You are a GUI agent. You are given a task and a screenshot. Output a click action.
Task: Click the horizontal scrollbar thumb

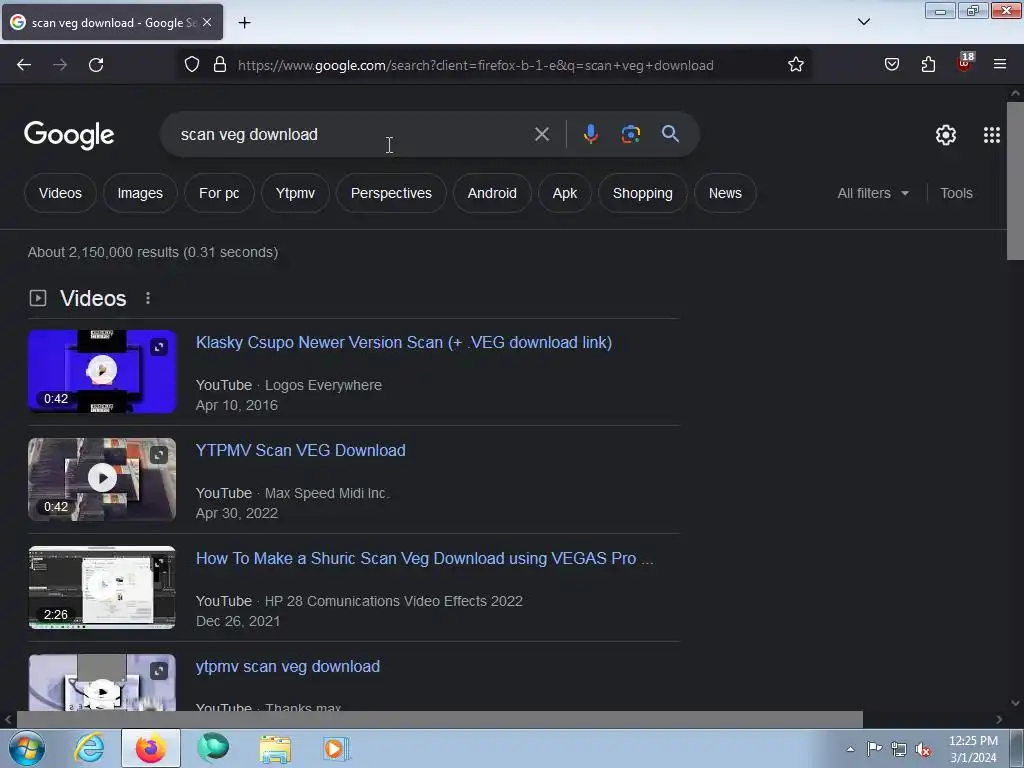pos(440,719)
